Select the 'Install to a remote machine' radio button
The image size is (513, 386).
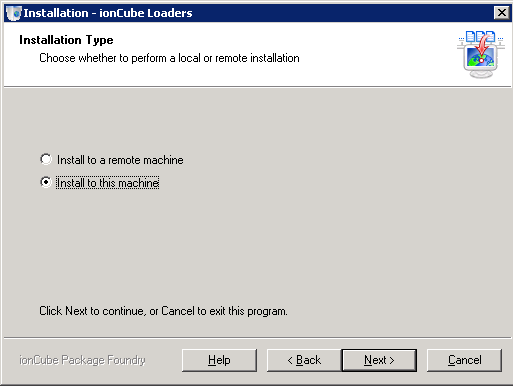coord(46,159)
